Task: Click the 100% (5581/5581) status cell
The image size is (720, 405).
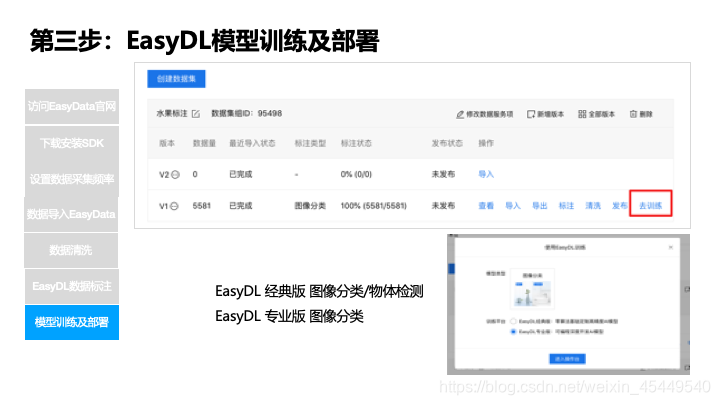Action: [x=374, y=206]
